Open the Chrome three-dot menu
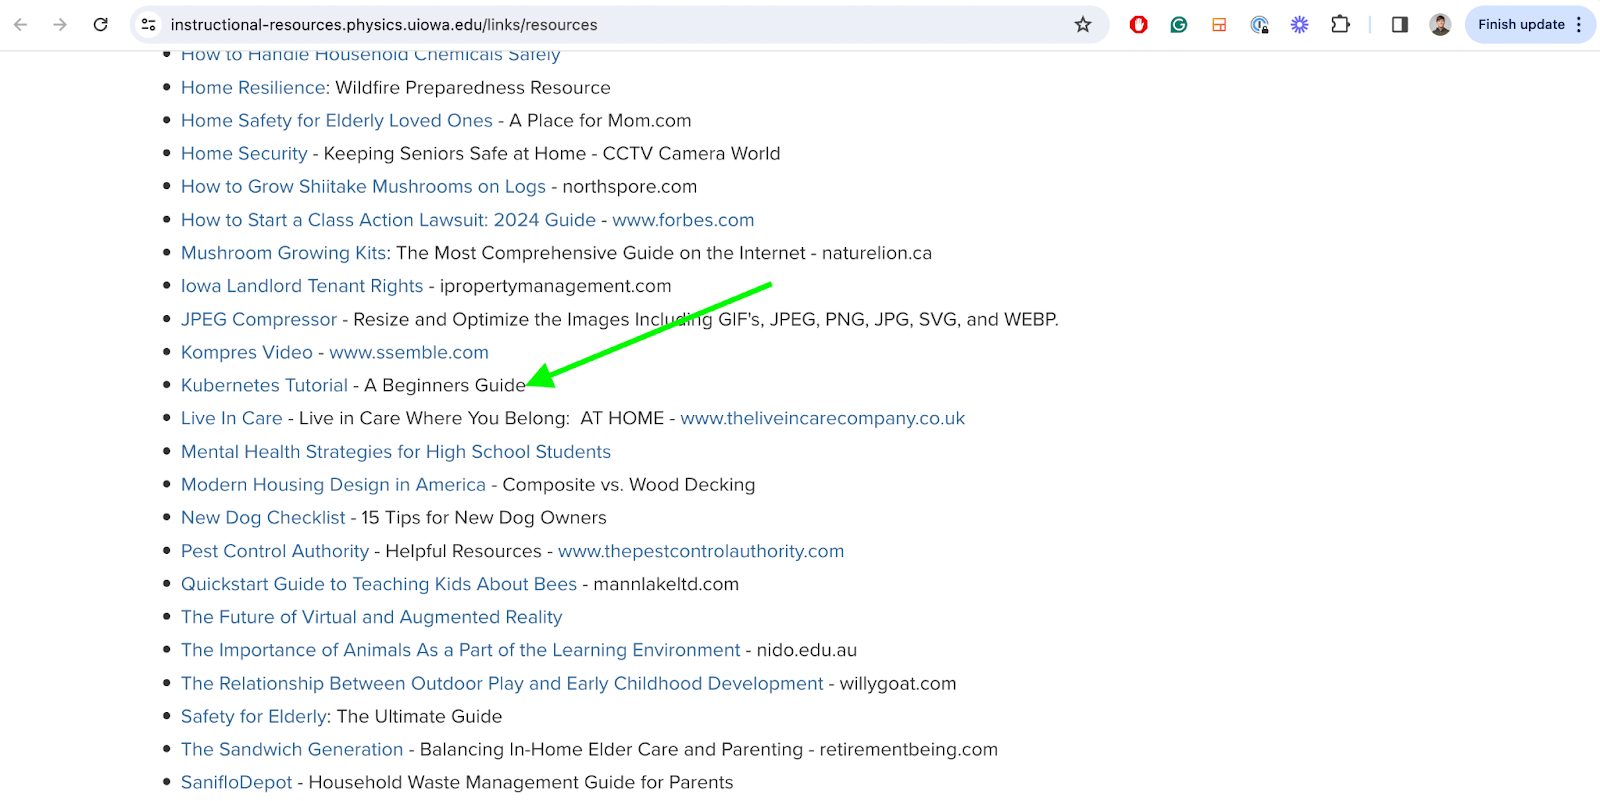The width and height of the screenshot is (1600, 801). [1579, 25]
